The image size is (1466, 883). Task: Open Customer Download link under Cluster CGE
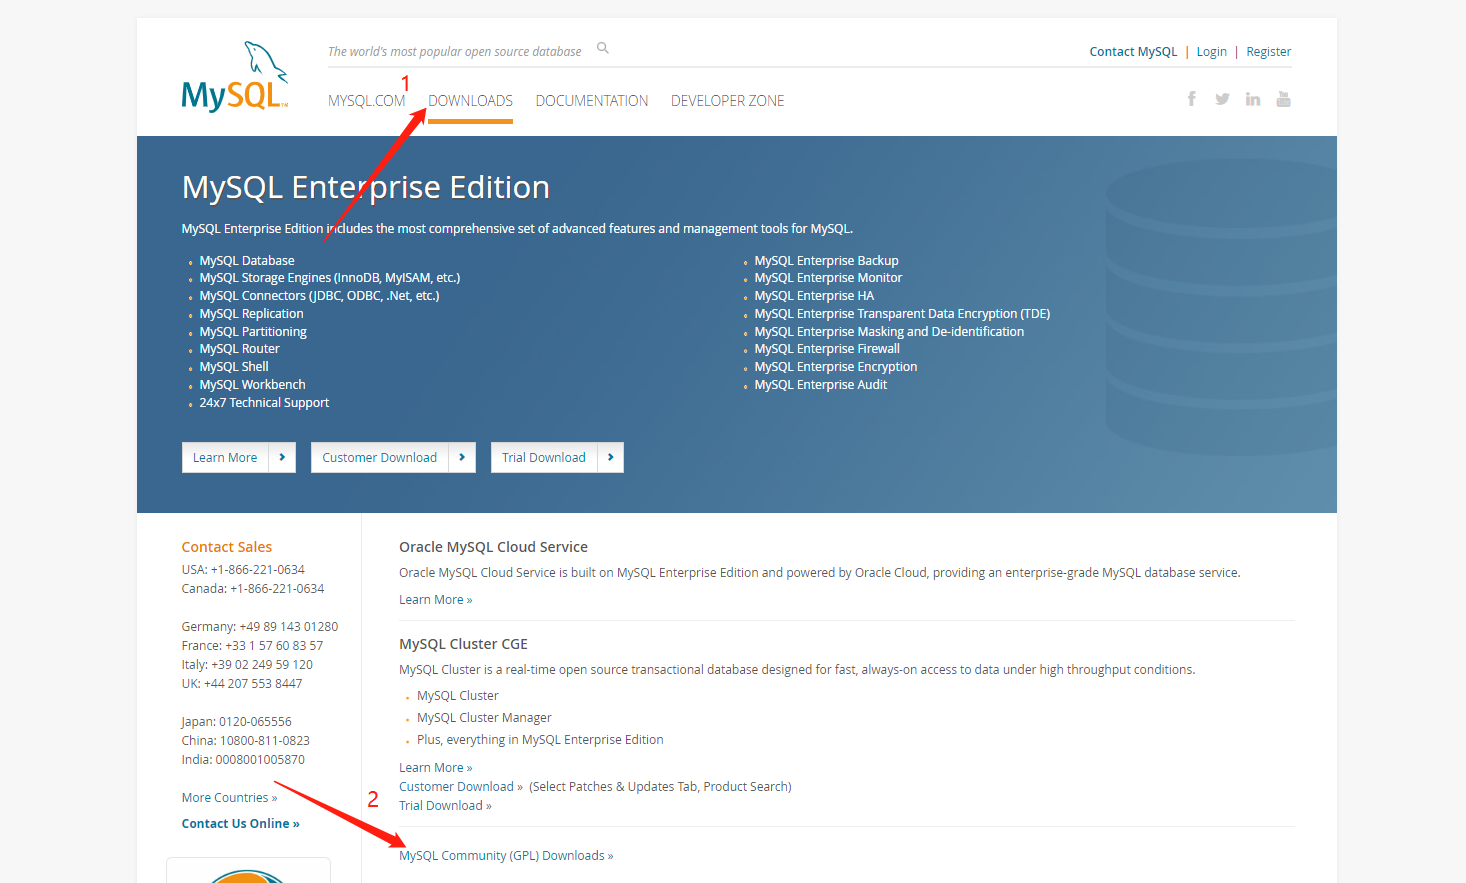coord(461,787)
